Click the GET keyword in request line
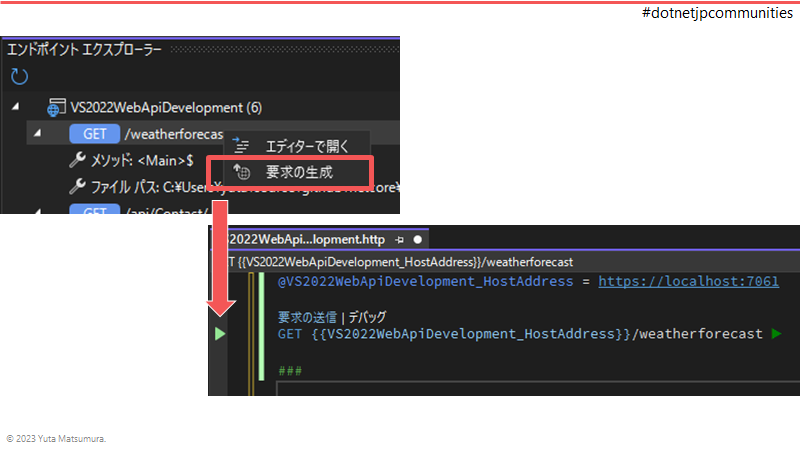The width and height of the screenshot is (800, 450). (289, 334)
